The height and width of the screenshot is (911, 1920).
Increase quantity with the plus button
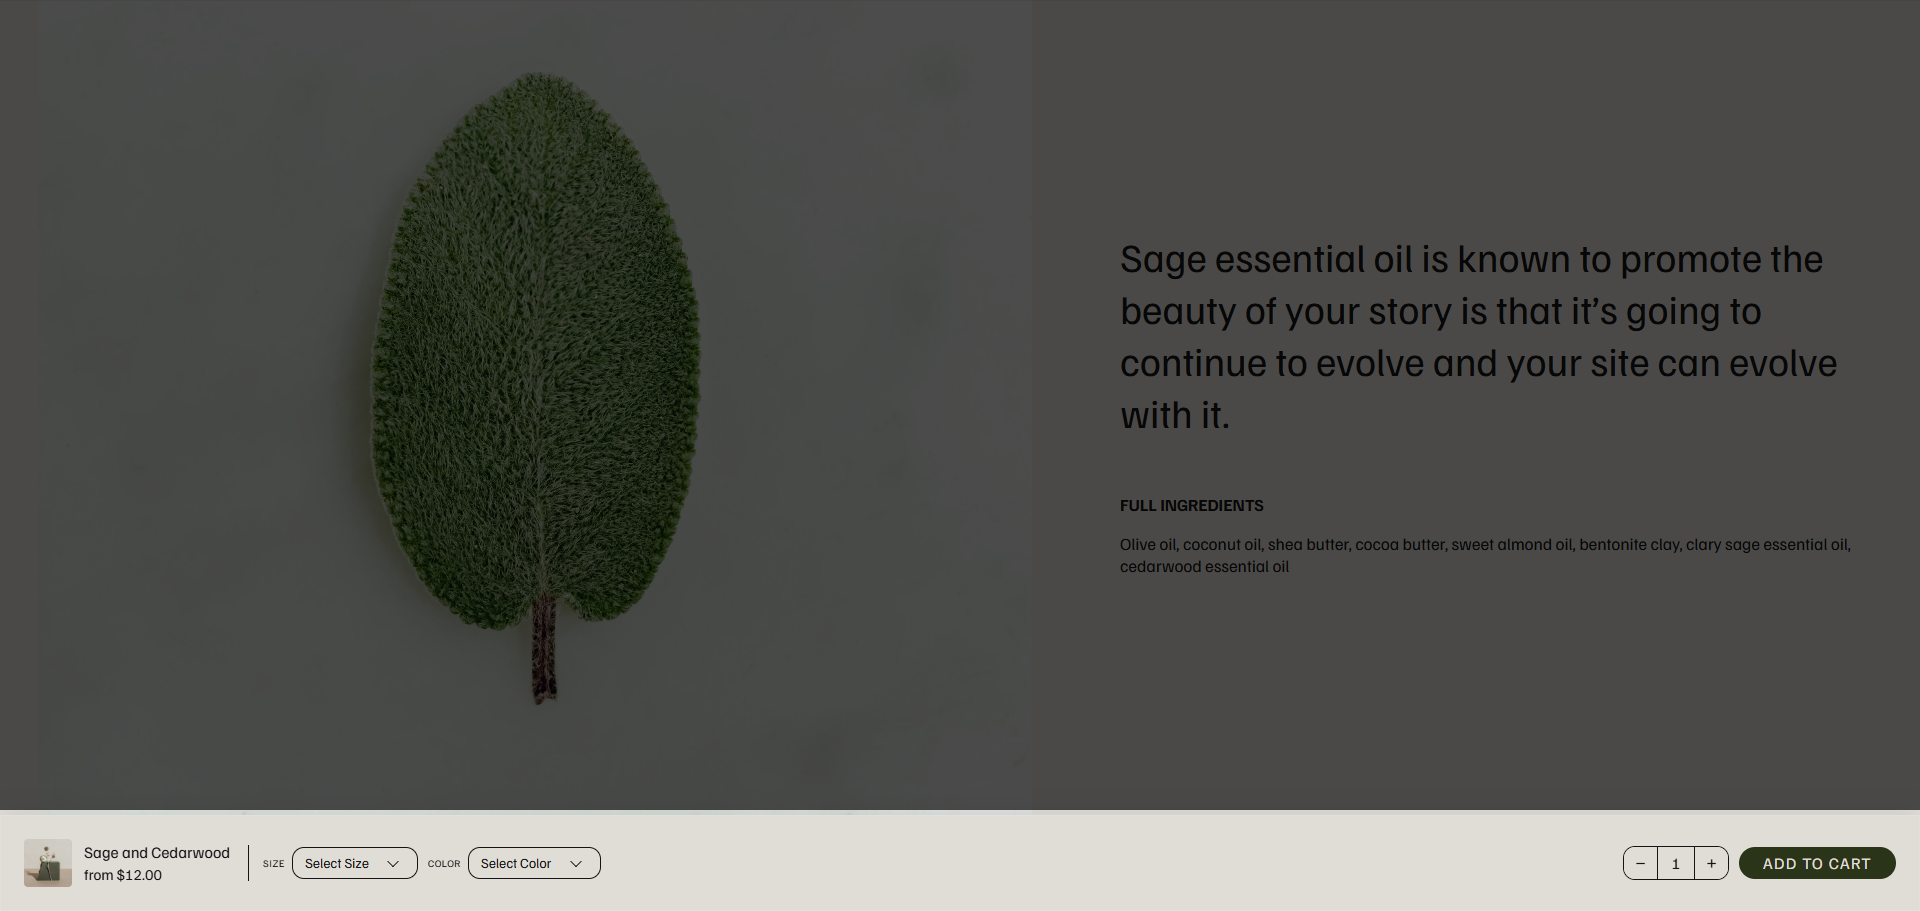coord(1711,863)
